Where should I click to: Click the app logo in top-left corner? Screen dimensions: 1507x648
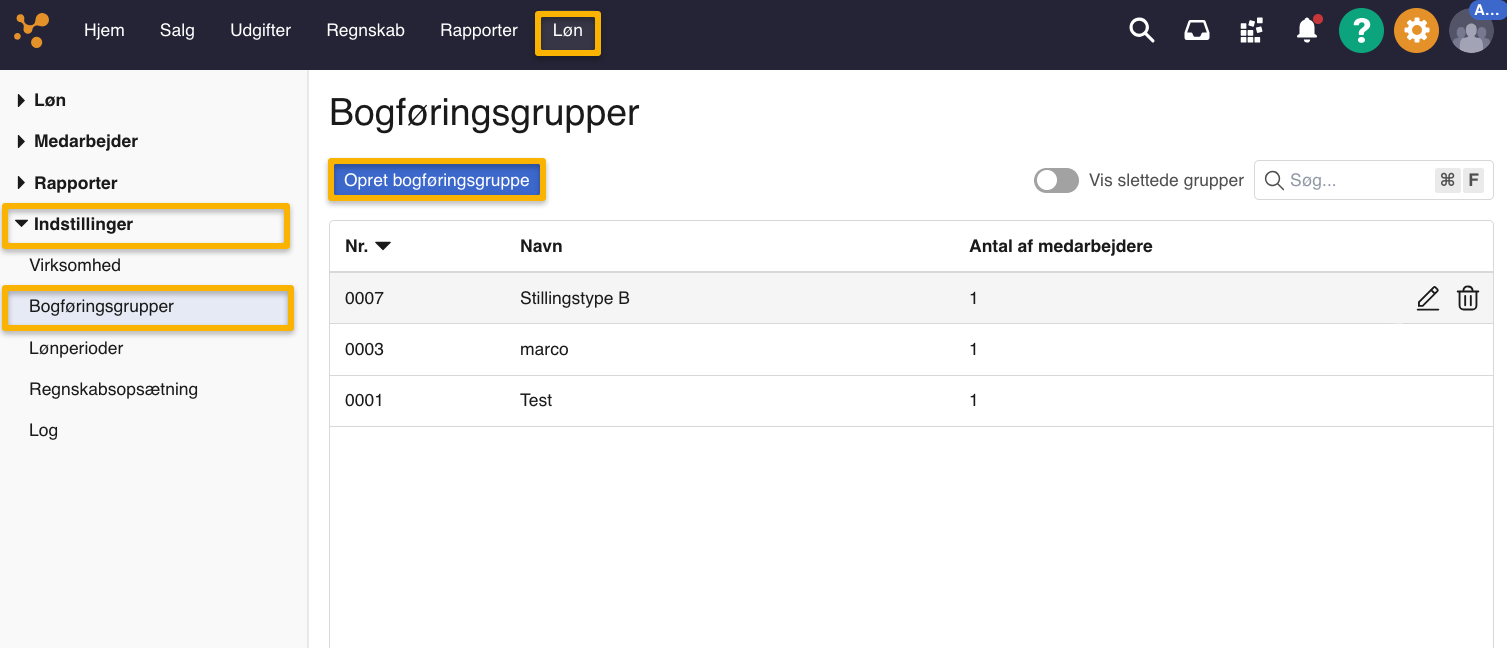click(x=32, y=30)
